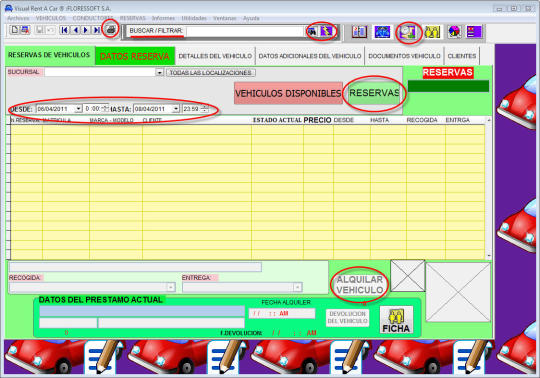Screen dimensions: 540x378
Task: Open the Archivos menu
Action: [19, 18]
